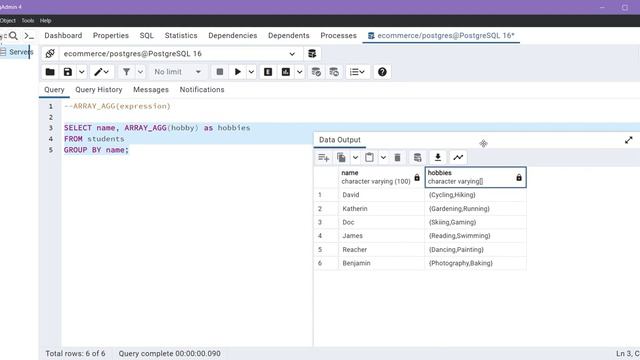Click Paste clipboard icon in Data Output
Image resolution: width=640 pixels, height=360 pixels.
369,158
